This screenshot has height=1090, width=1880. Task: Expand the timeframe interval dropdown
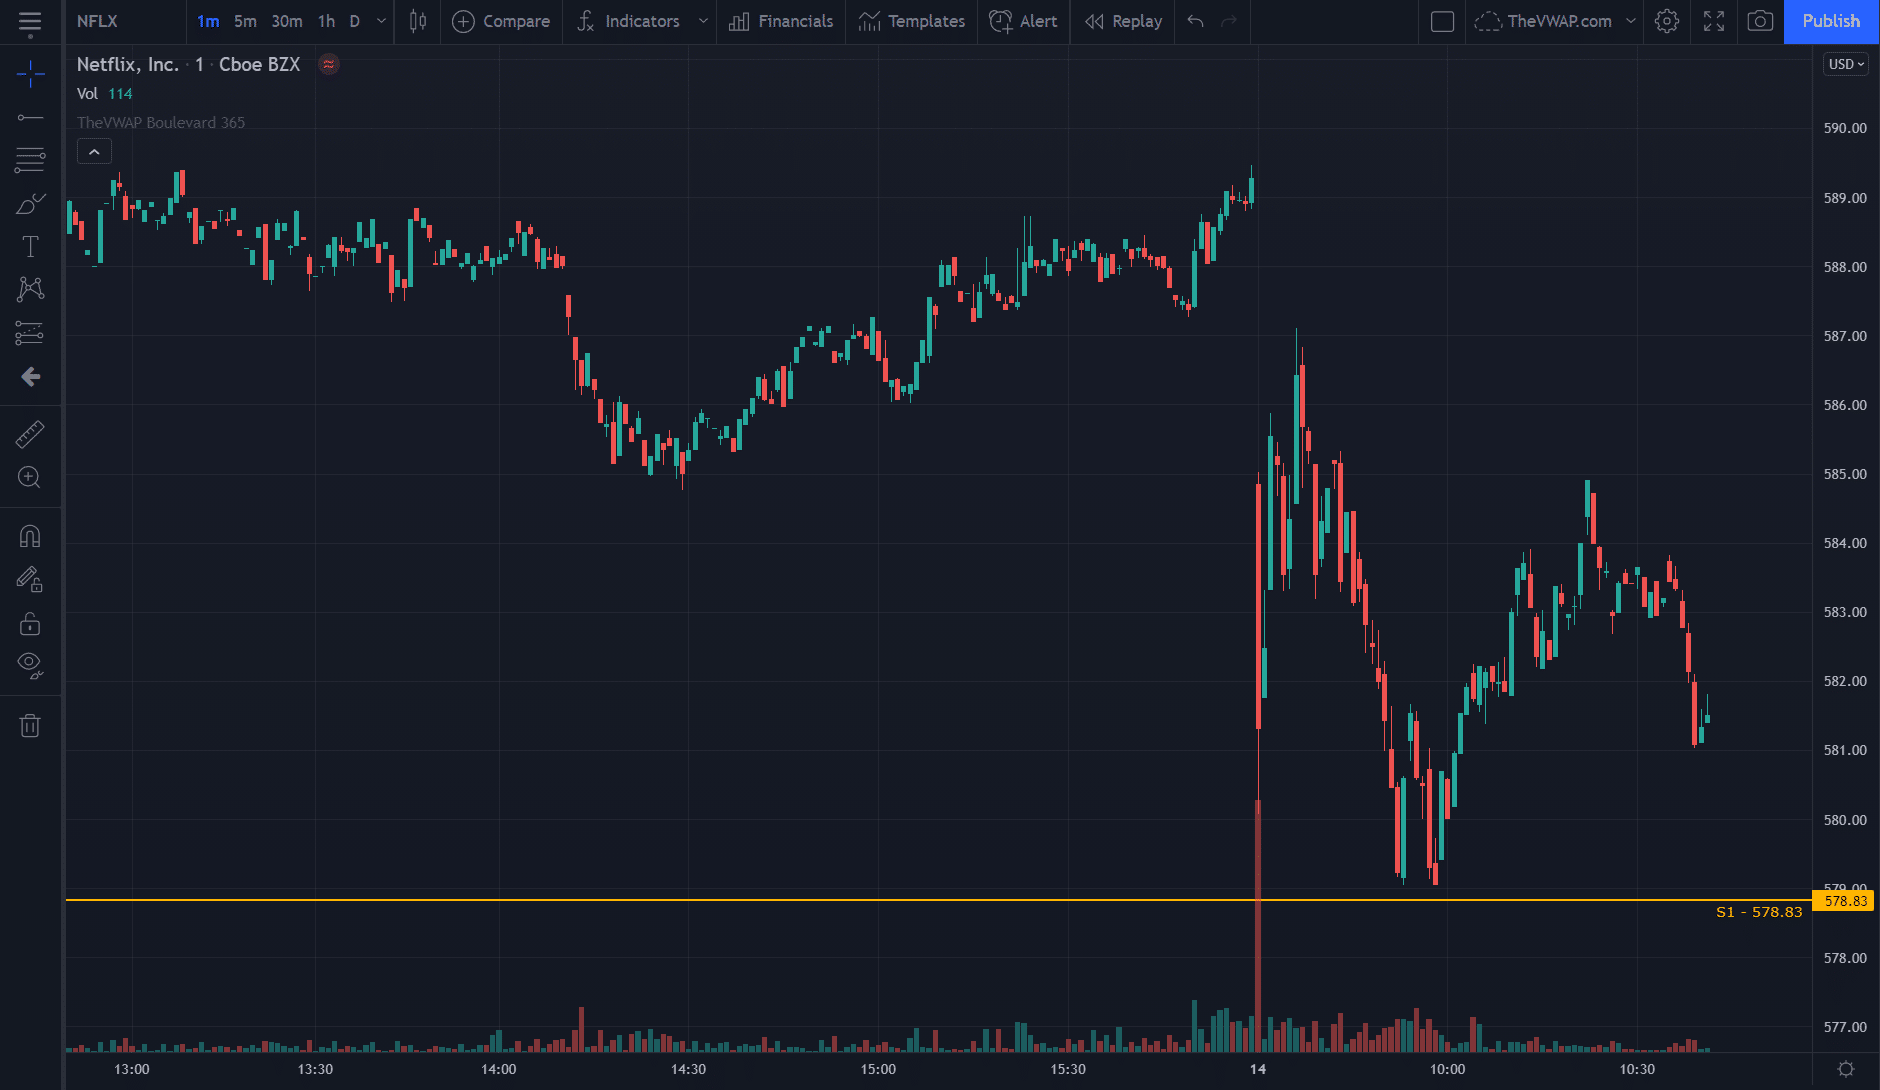click(x=381, y=21)
